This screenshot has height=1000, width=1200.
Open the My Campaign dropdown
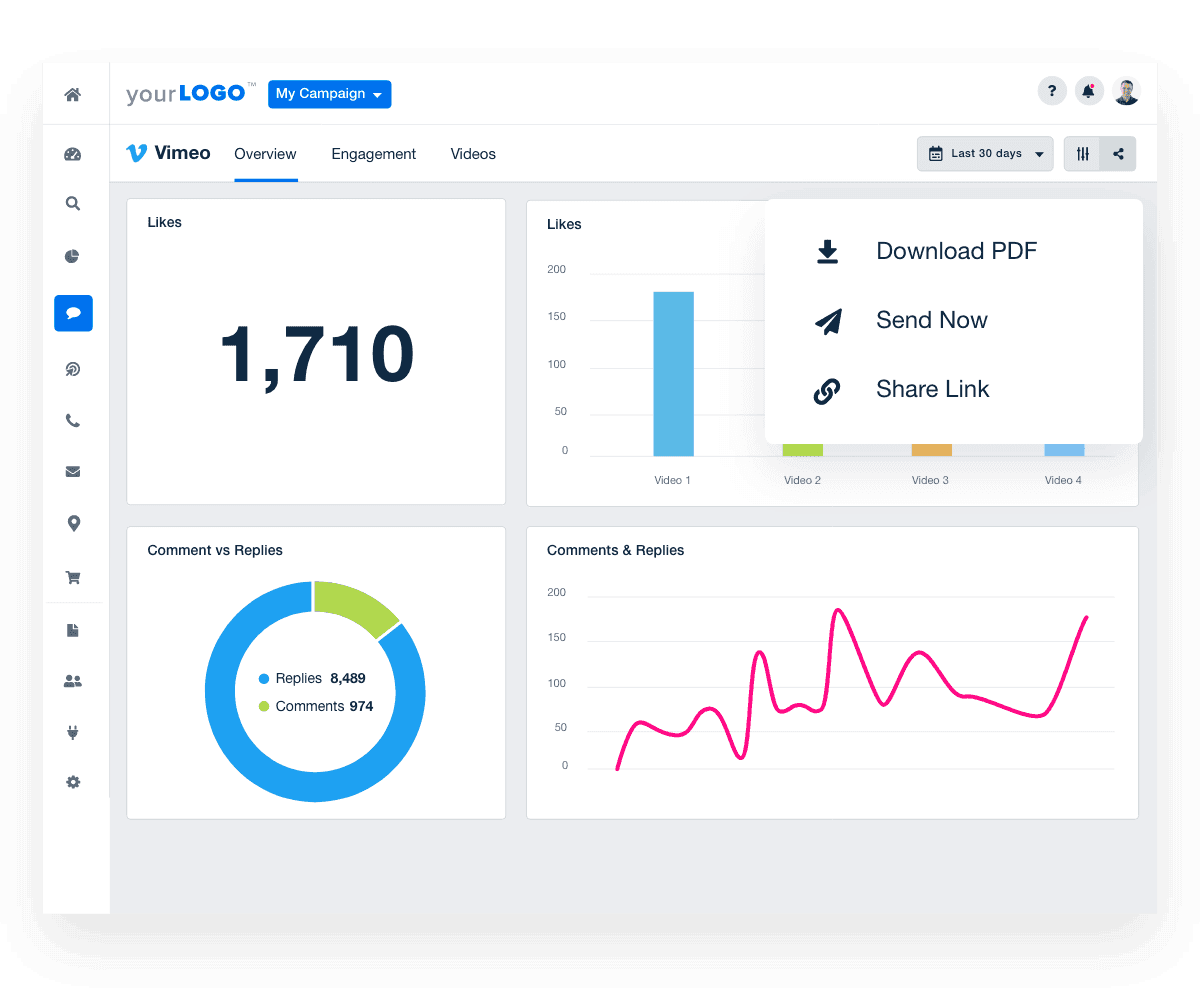point(329,94)
